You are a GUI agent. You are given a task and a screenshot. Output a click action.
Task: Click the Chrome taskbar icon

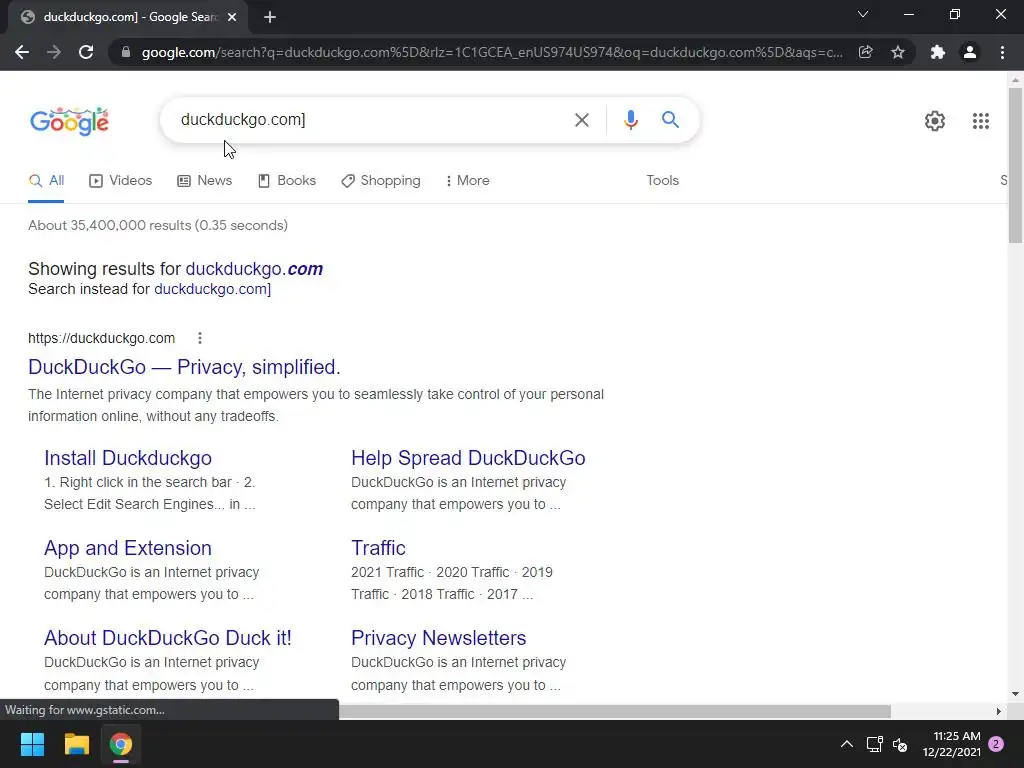click(121, 744)
